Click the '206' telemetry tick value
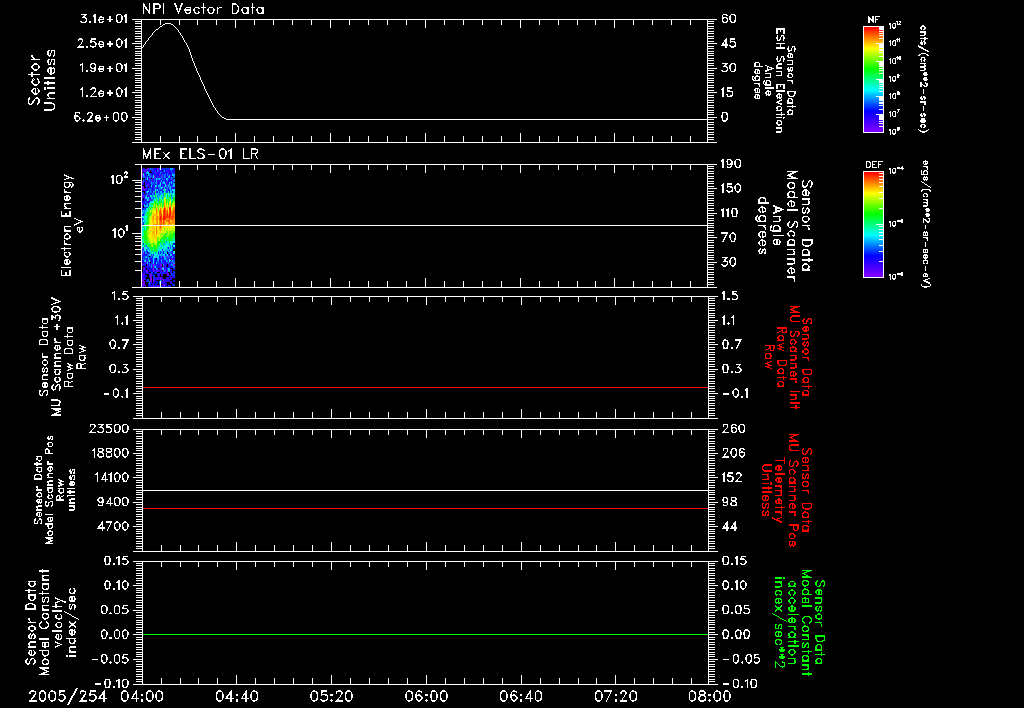The width and height of the screenshot is (1024, 708). pos(732,453)
